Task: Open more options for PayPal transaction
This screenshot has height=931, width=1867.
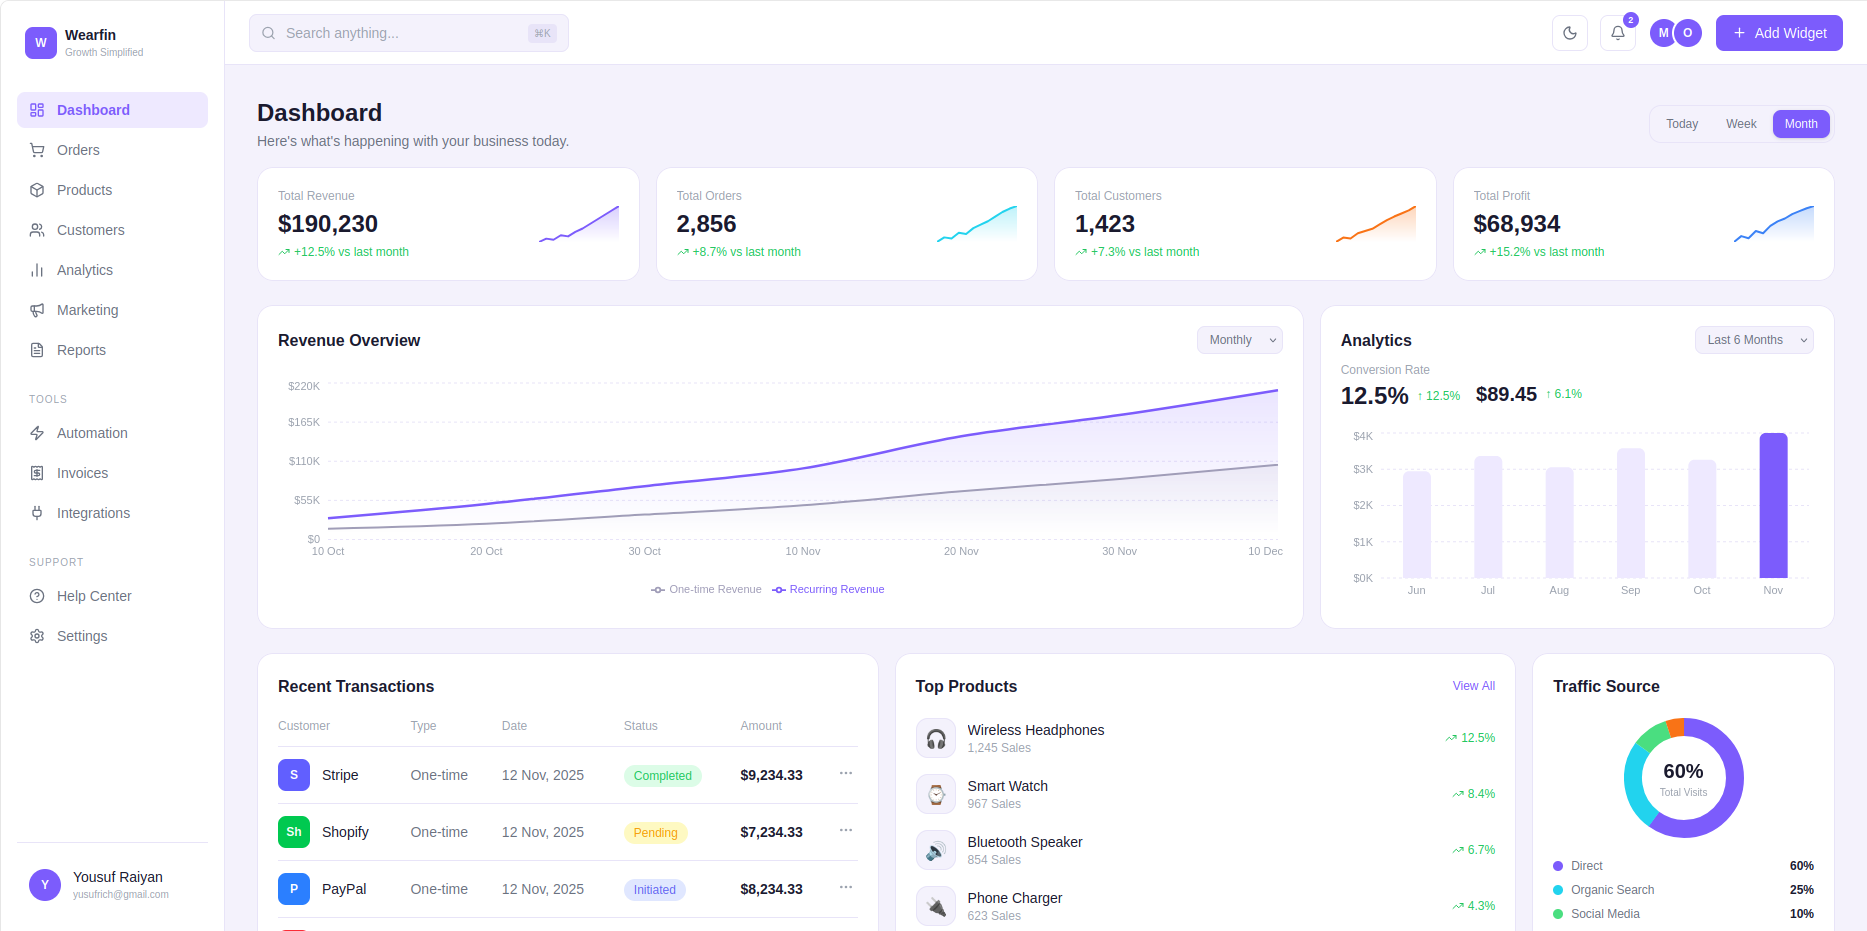Action: (x=846, y=887)
